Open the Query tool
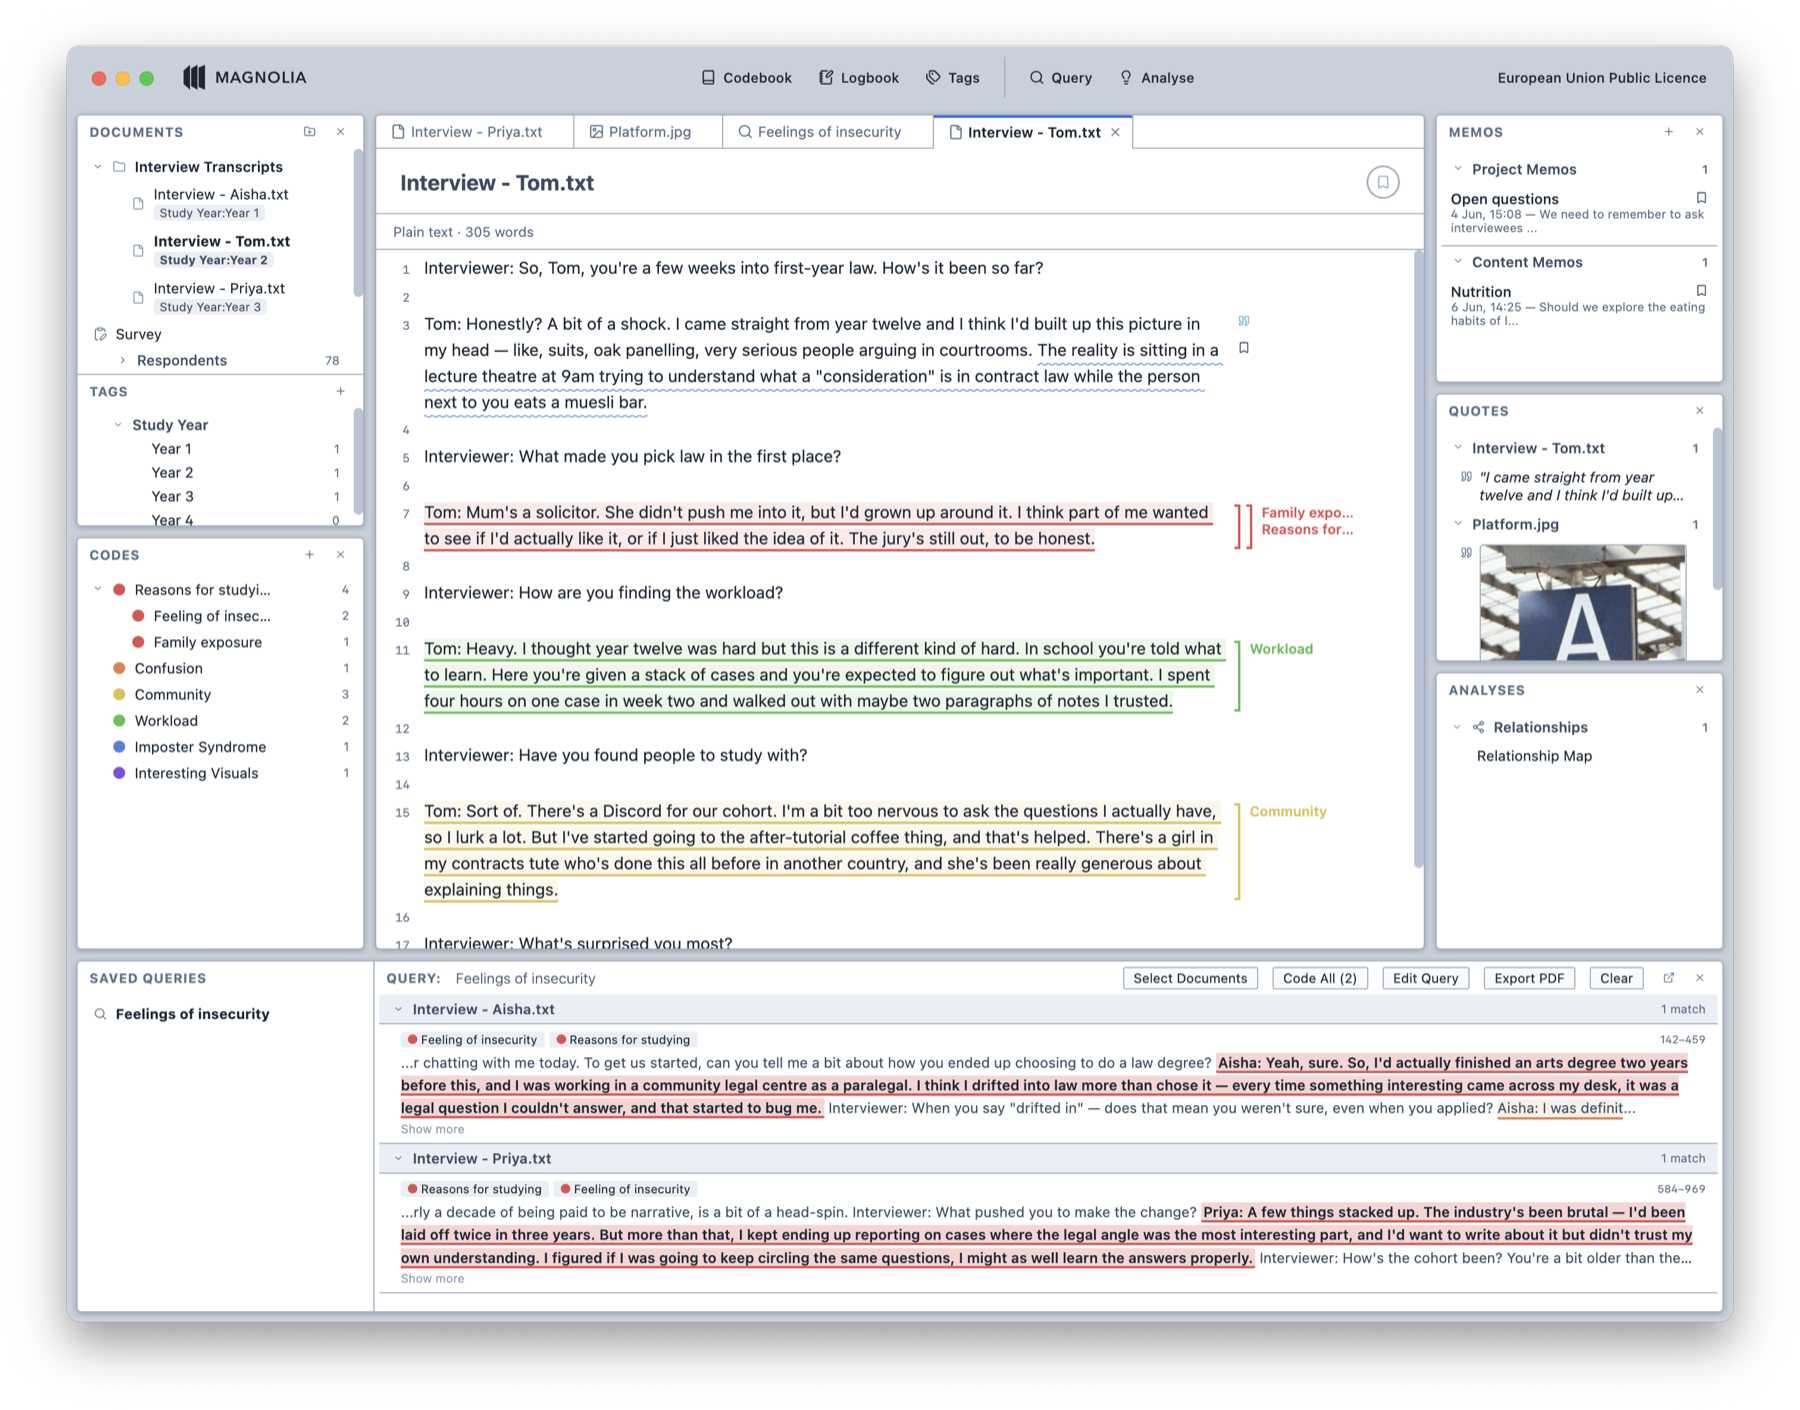The height and width of the screenshot is (1410, 1800). pos(1061,77)
